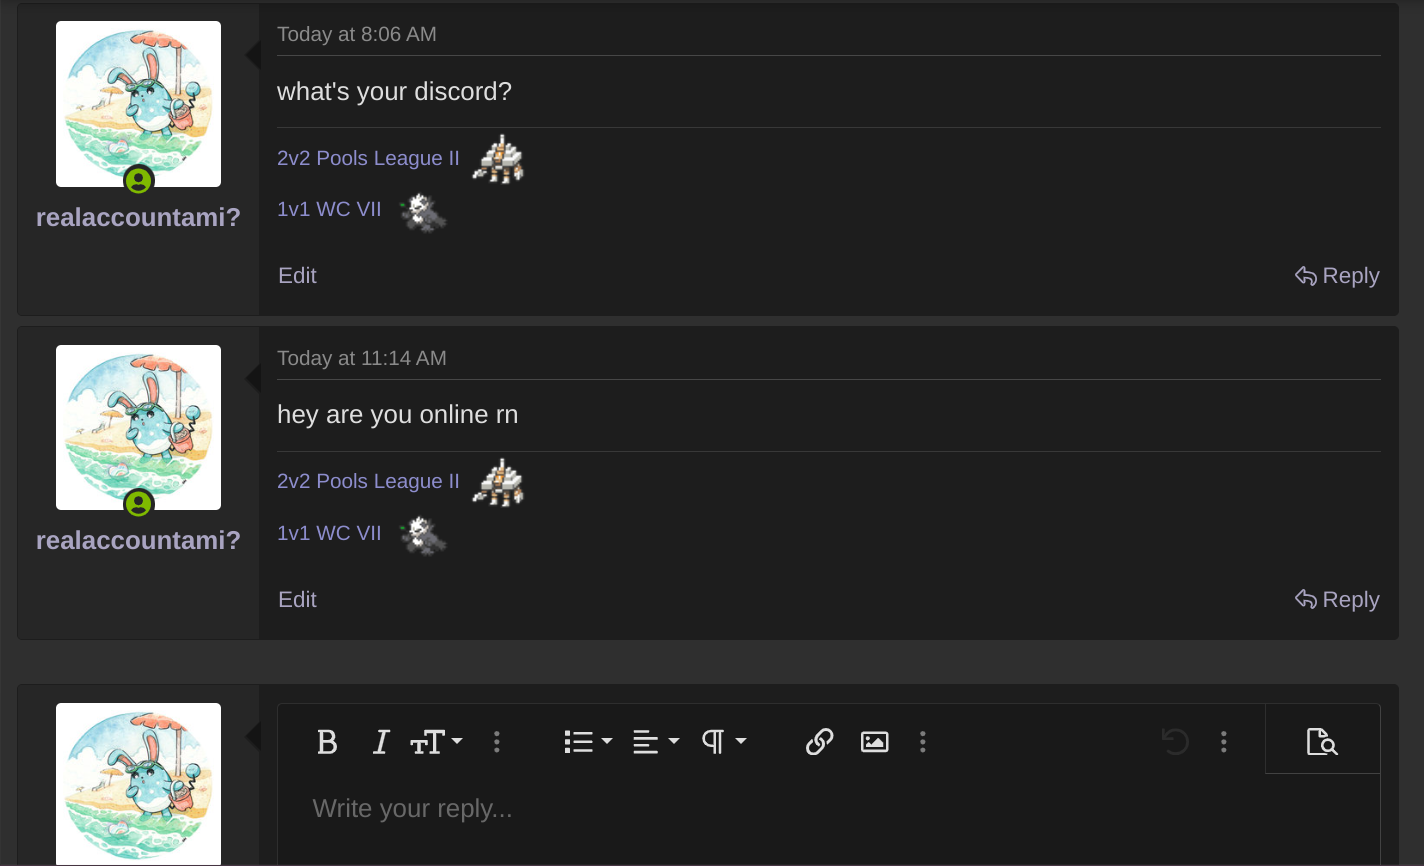Click the undo button in editor

[x=1175, y=742]
